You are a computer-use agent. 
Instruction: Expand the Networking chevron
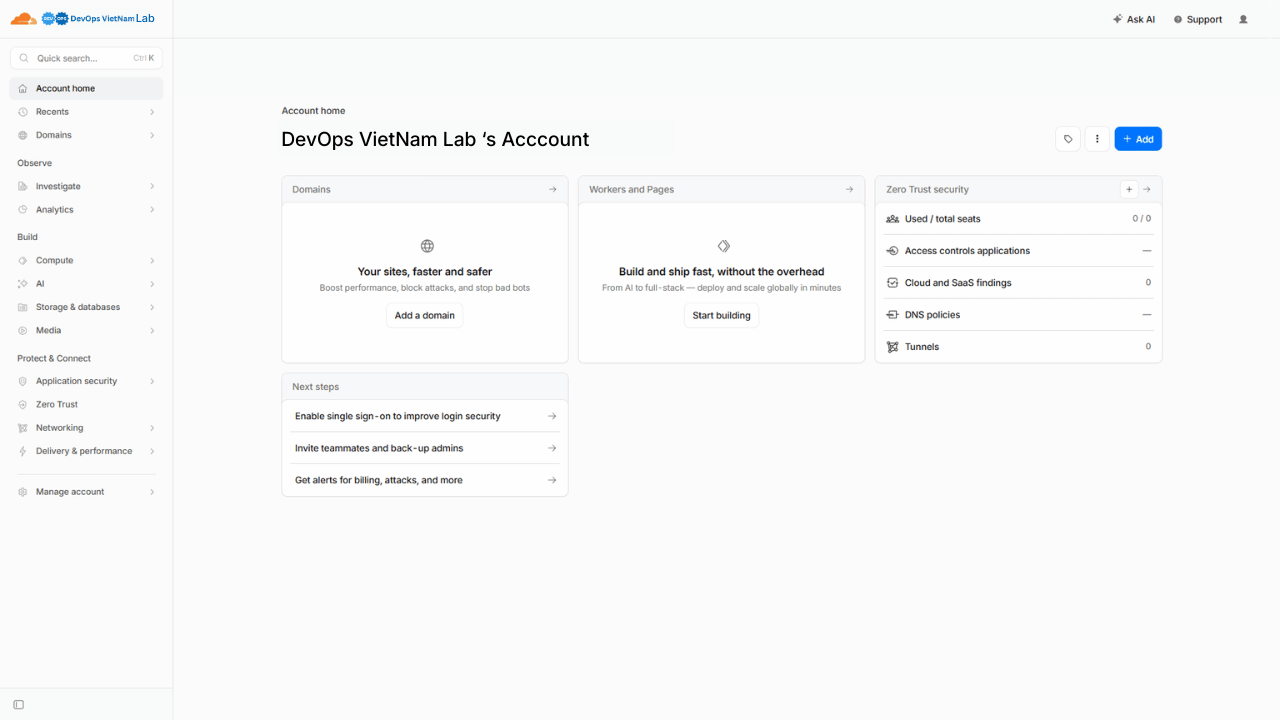tap(152, 428)
